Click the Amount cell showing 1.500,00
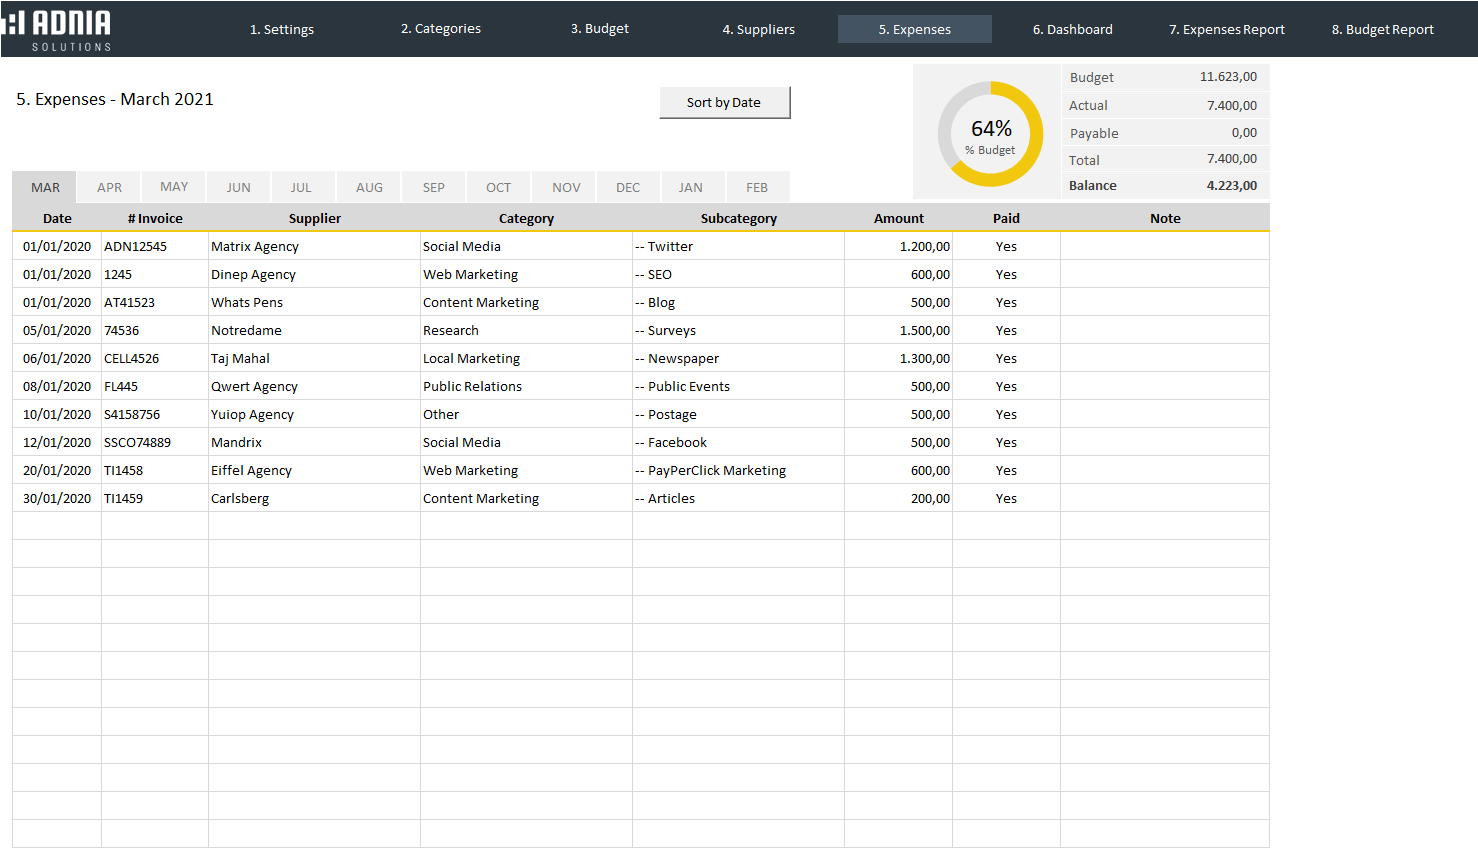This screenshot has height=848, width=1478. tap(898, 330)
